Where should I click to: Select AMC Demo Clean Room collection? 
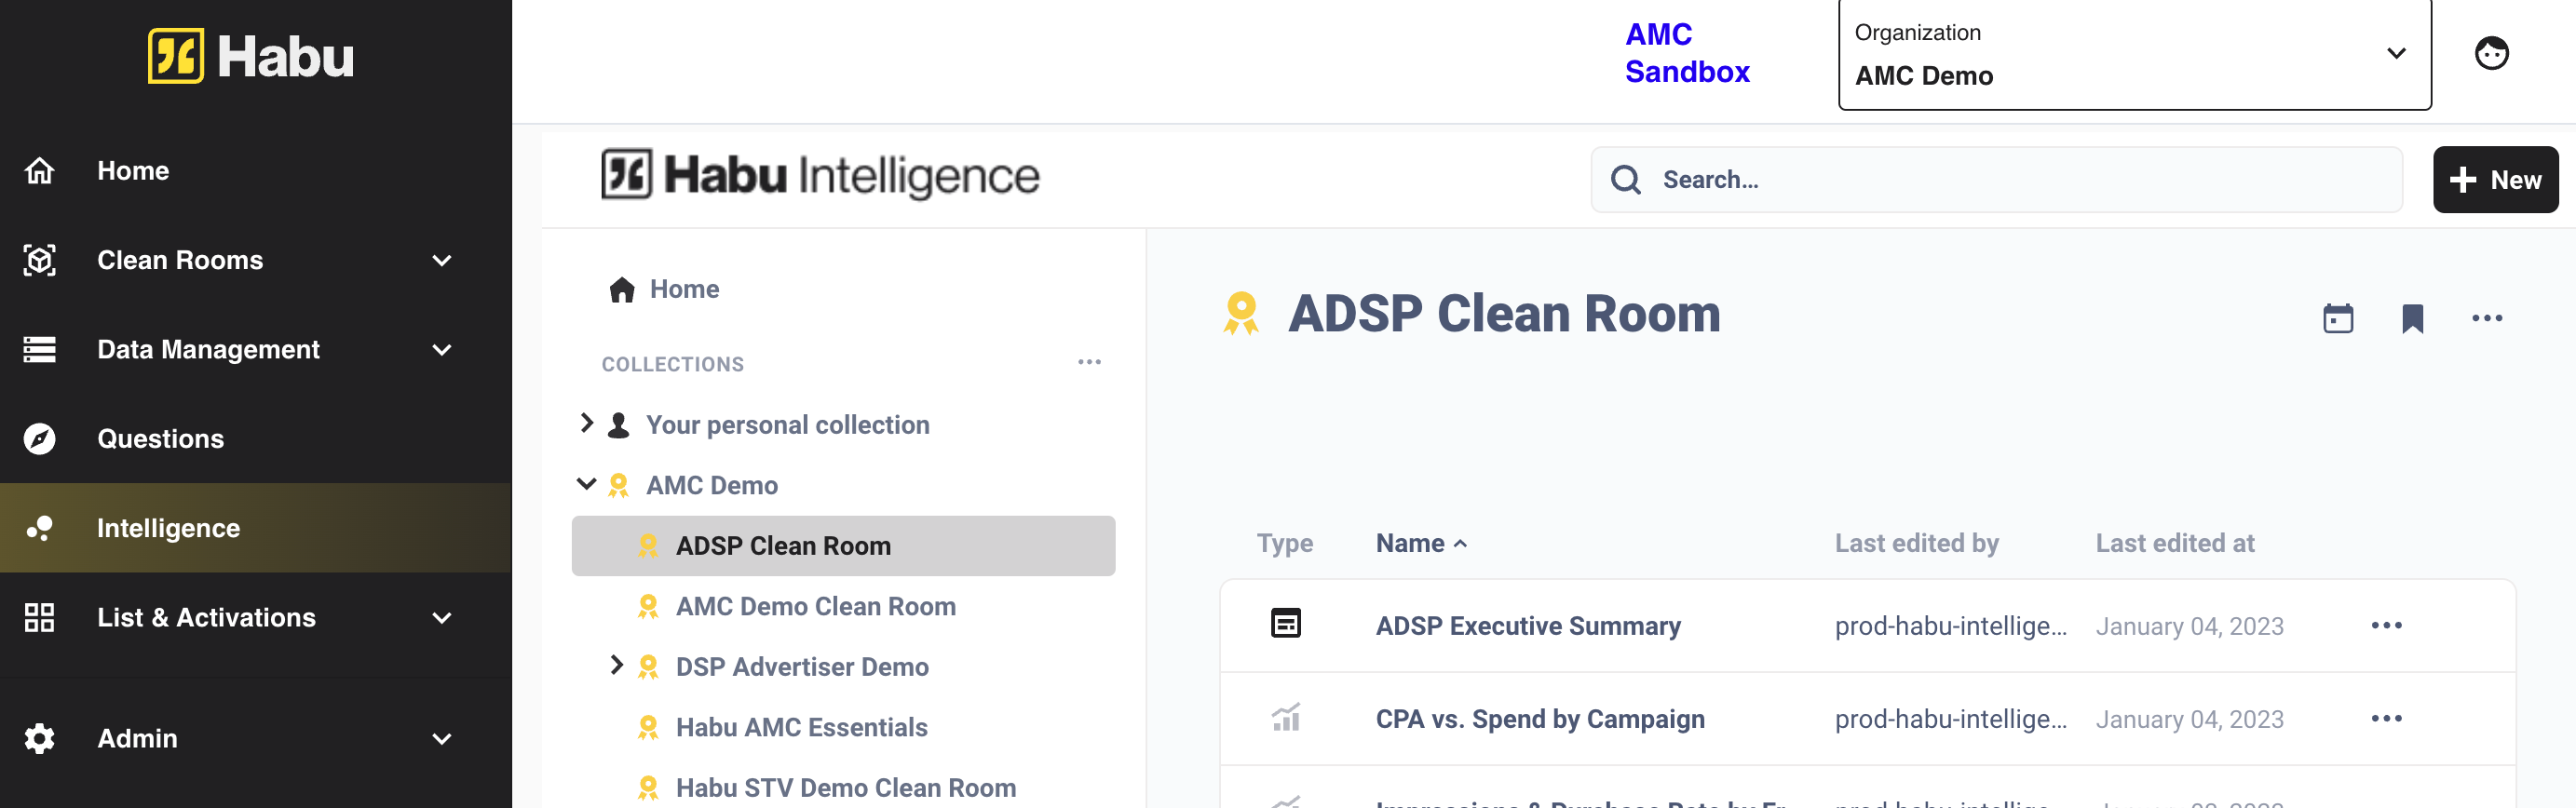tap(815, 607)
